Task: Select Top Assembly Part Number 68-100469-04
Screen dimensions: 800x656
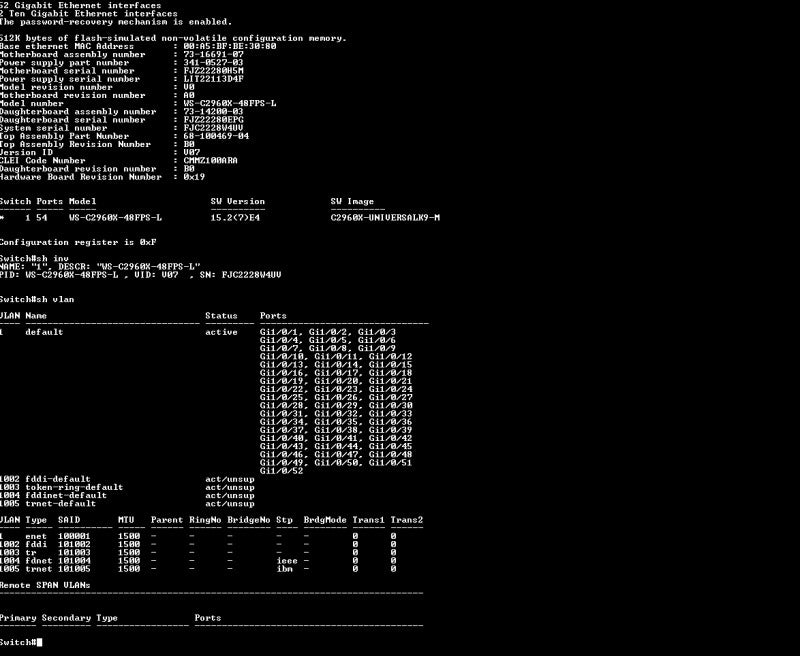Action: coord(216,136)
